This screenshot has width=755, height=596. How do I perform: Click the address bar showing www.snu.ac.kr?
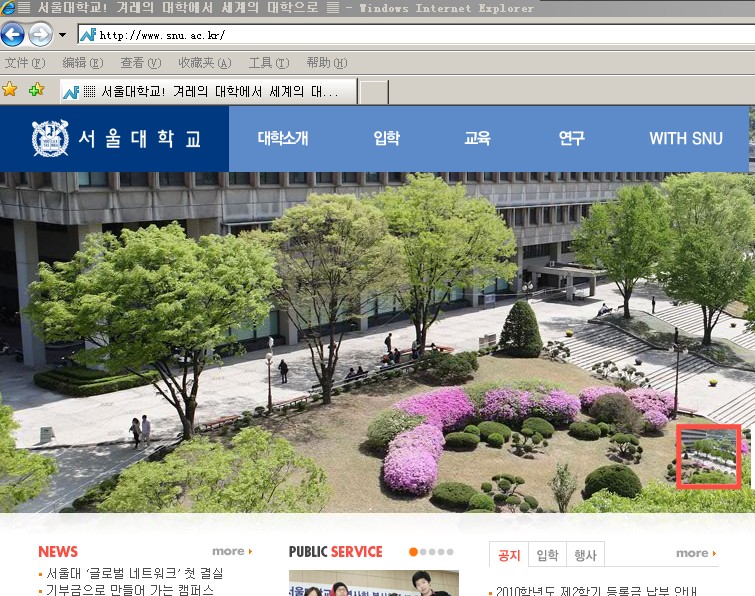click(417, 35)
